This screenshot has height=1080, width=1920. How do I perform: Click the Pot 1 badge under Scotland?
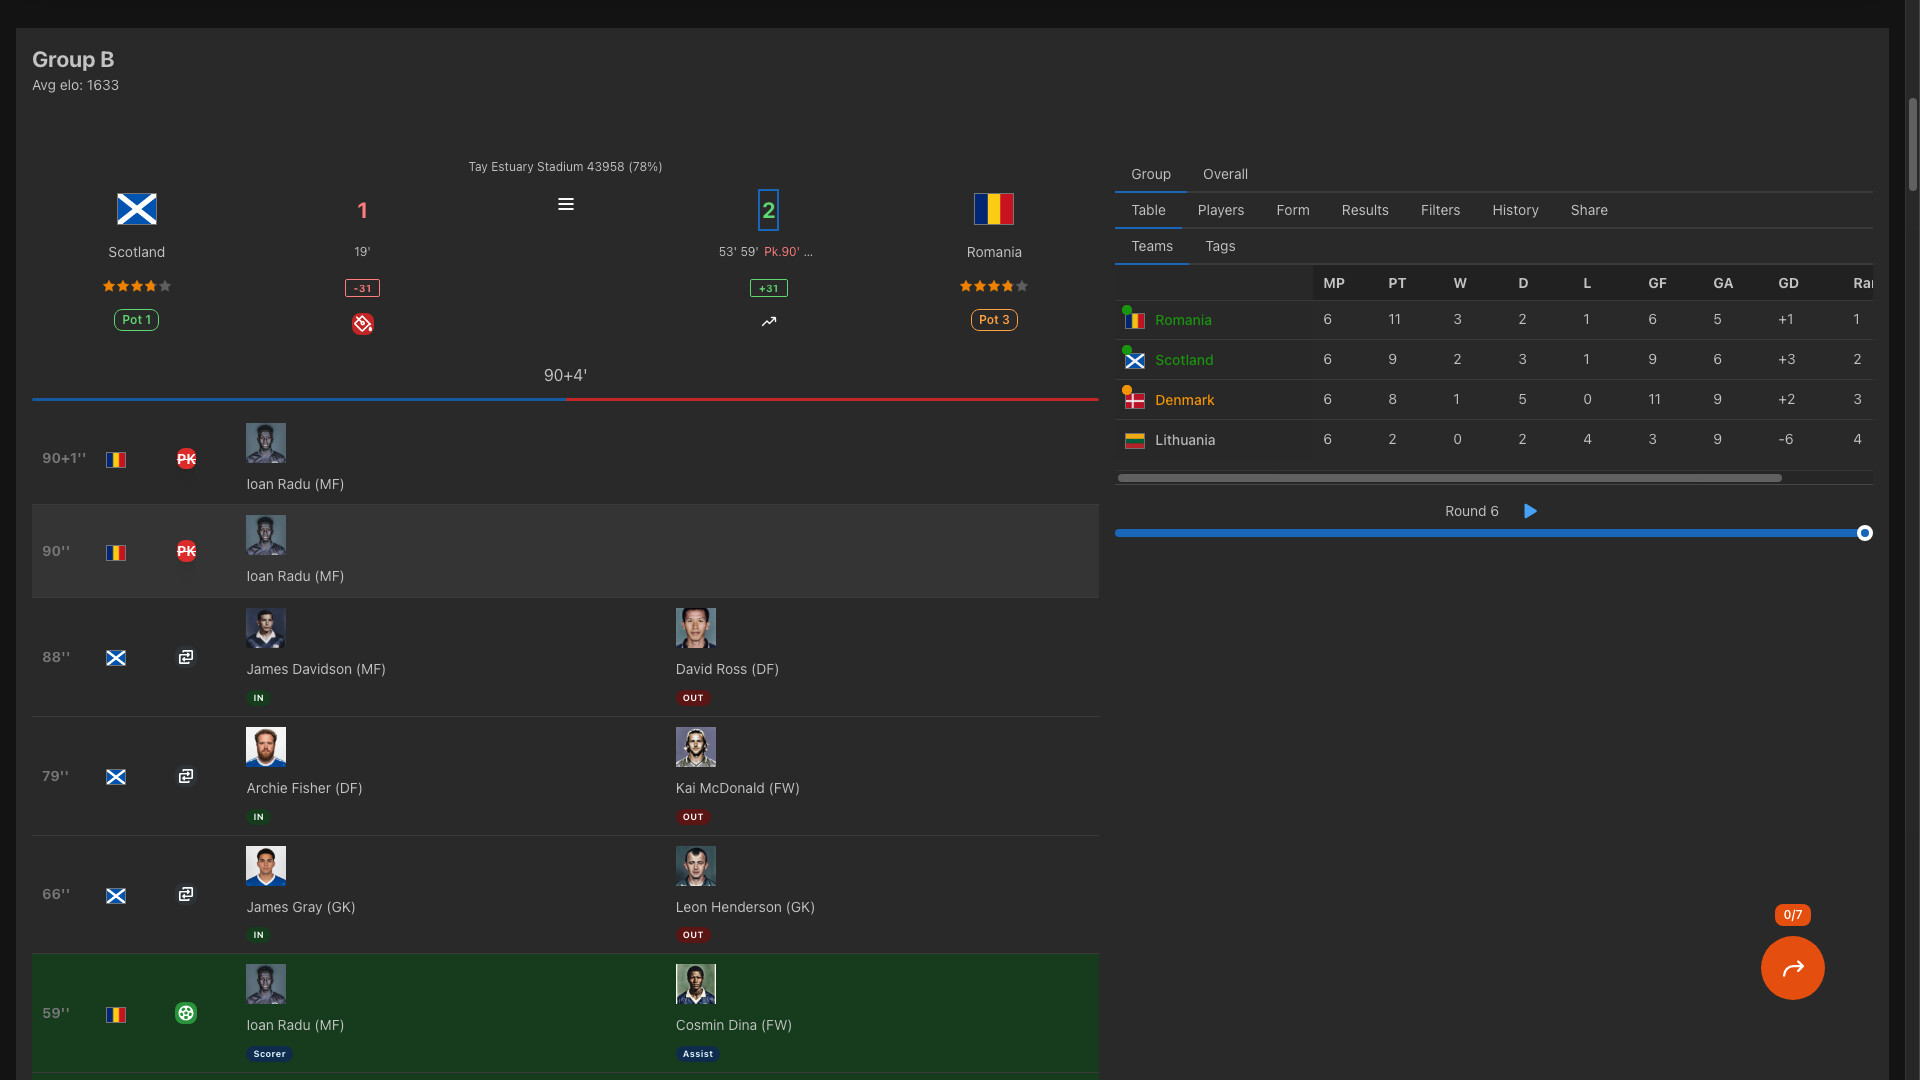click(136, 320)
